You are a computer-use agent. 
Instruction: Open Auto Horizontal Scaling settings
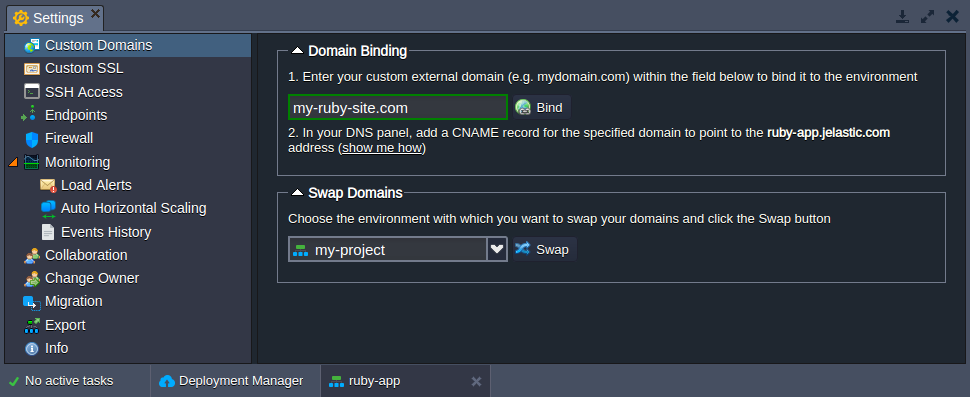(128, 208)
